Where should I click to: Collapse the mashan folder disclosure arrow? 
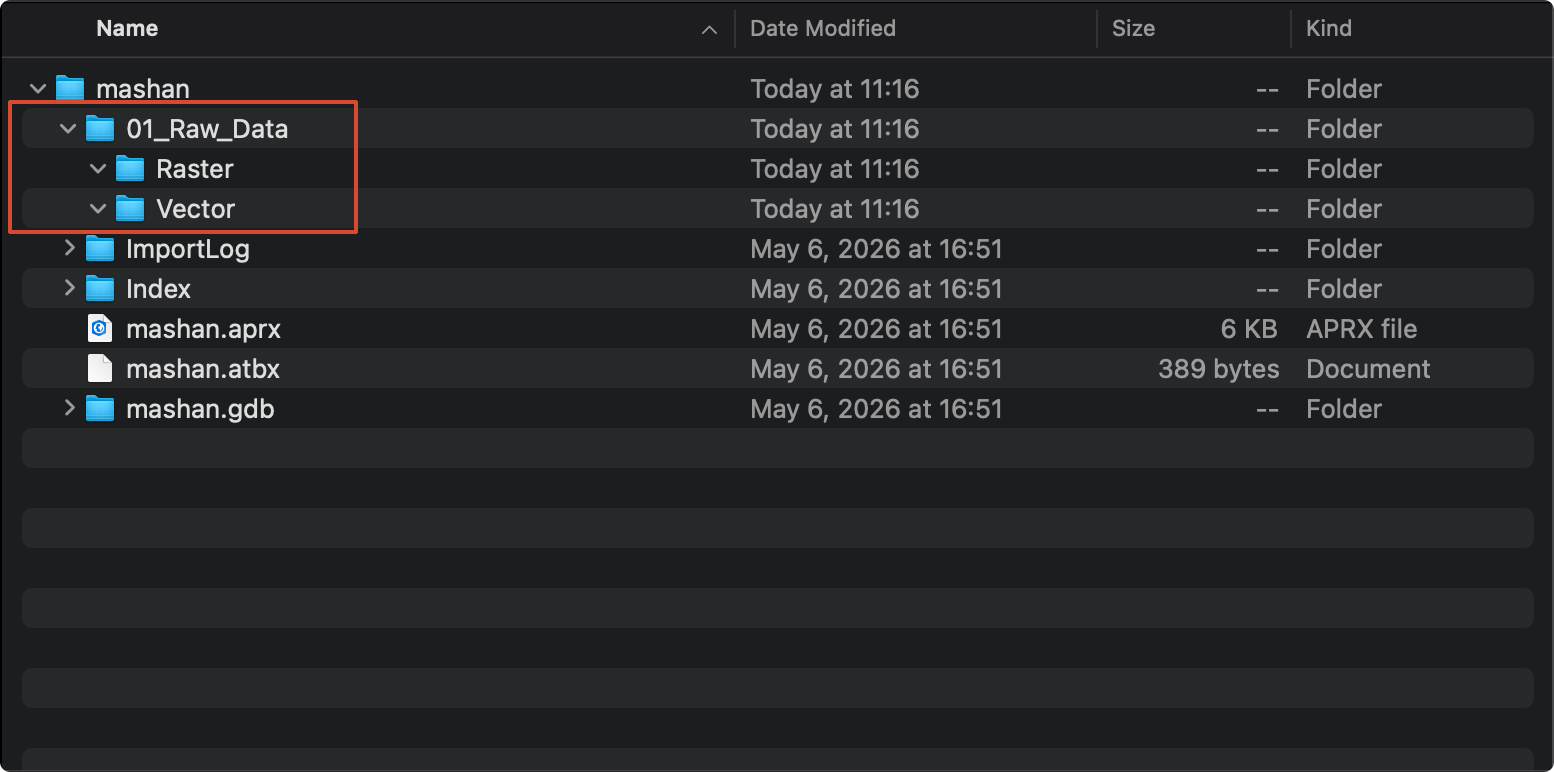click(39, 89)
